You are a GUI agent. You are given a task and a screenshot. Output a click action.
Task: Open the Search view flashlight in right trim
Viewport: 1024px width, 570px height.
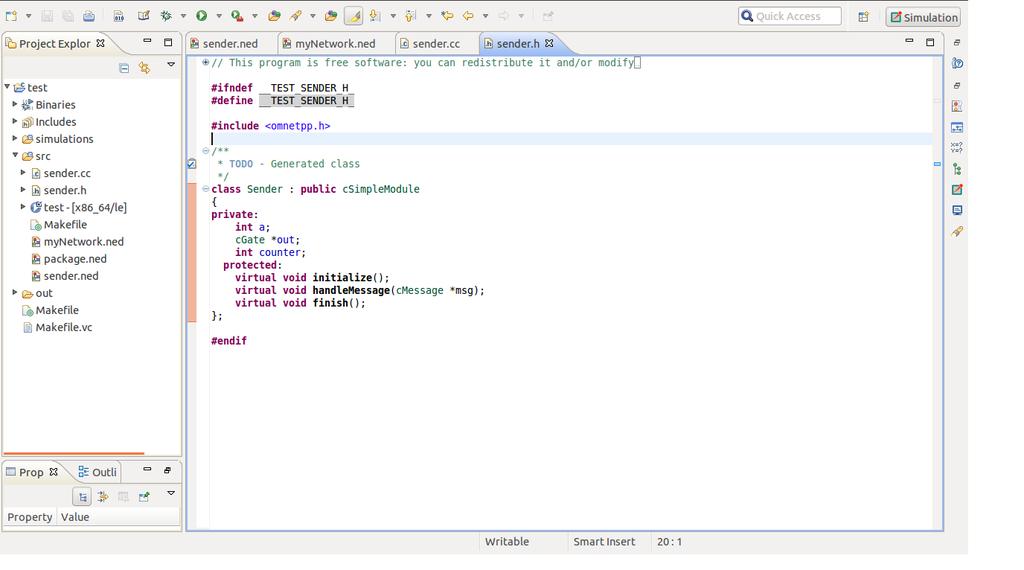[x=957, y=231]
